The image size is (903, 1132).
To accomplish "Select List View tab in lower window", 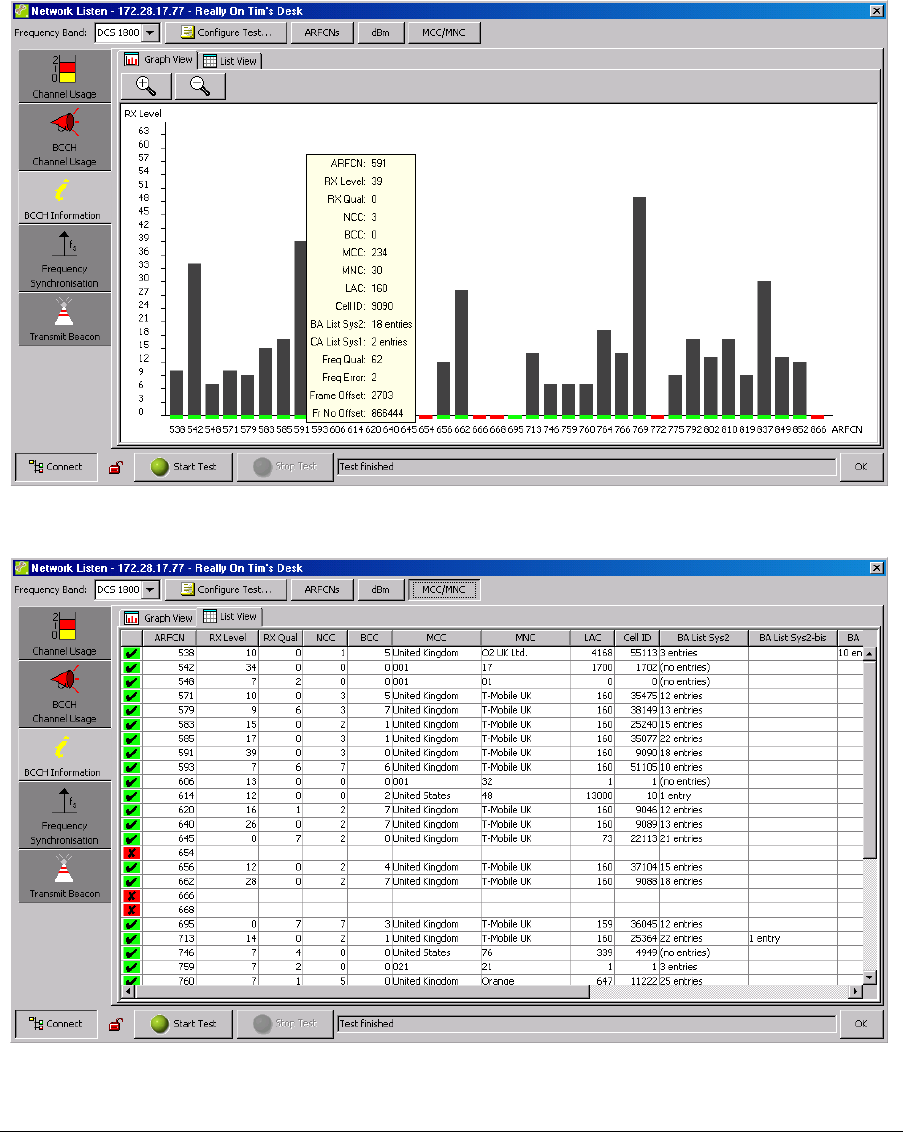I will pos(230,617).
